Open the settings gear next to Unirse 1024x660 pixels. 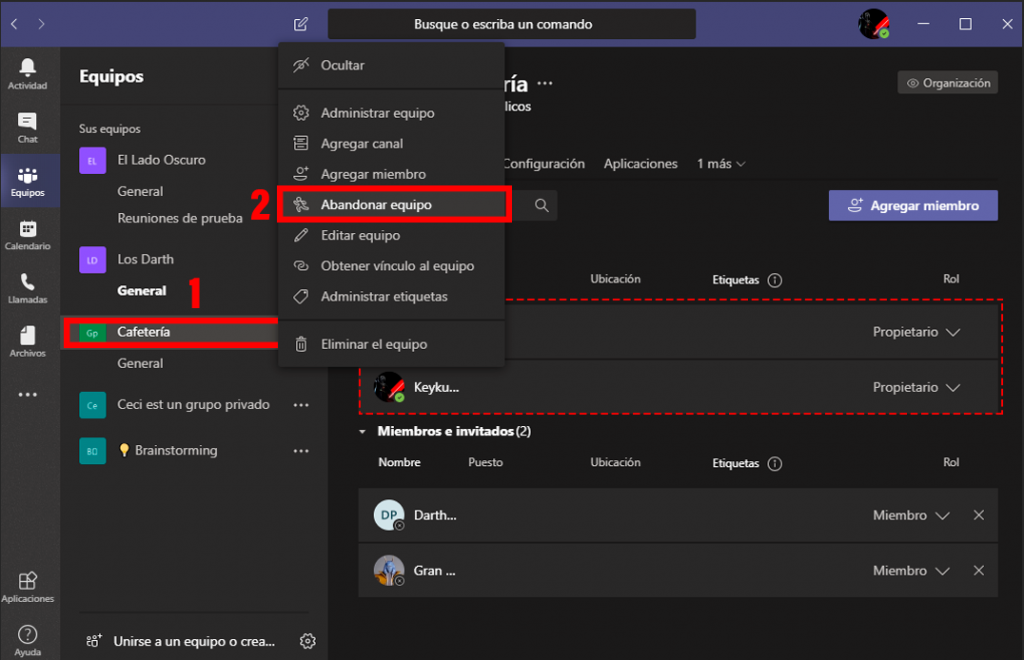point(308,641)
